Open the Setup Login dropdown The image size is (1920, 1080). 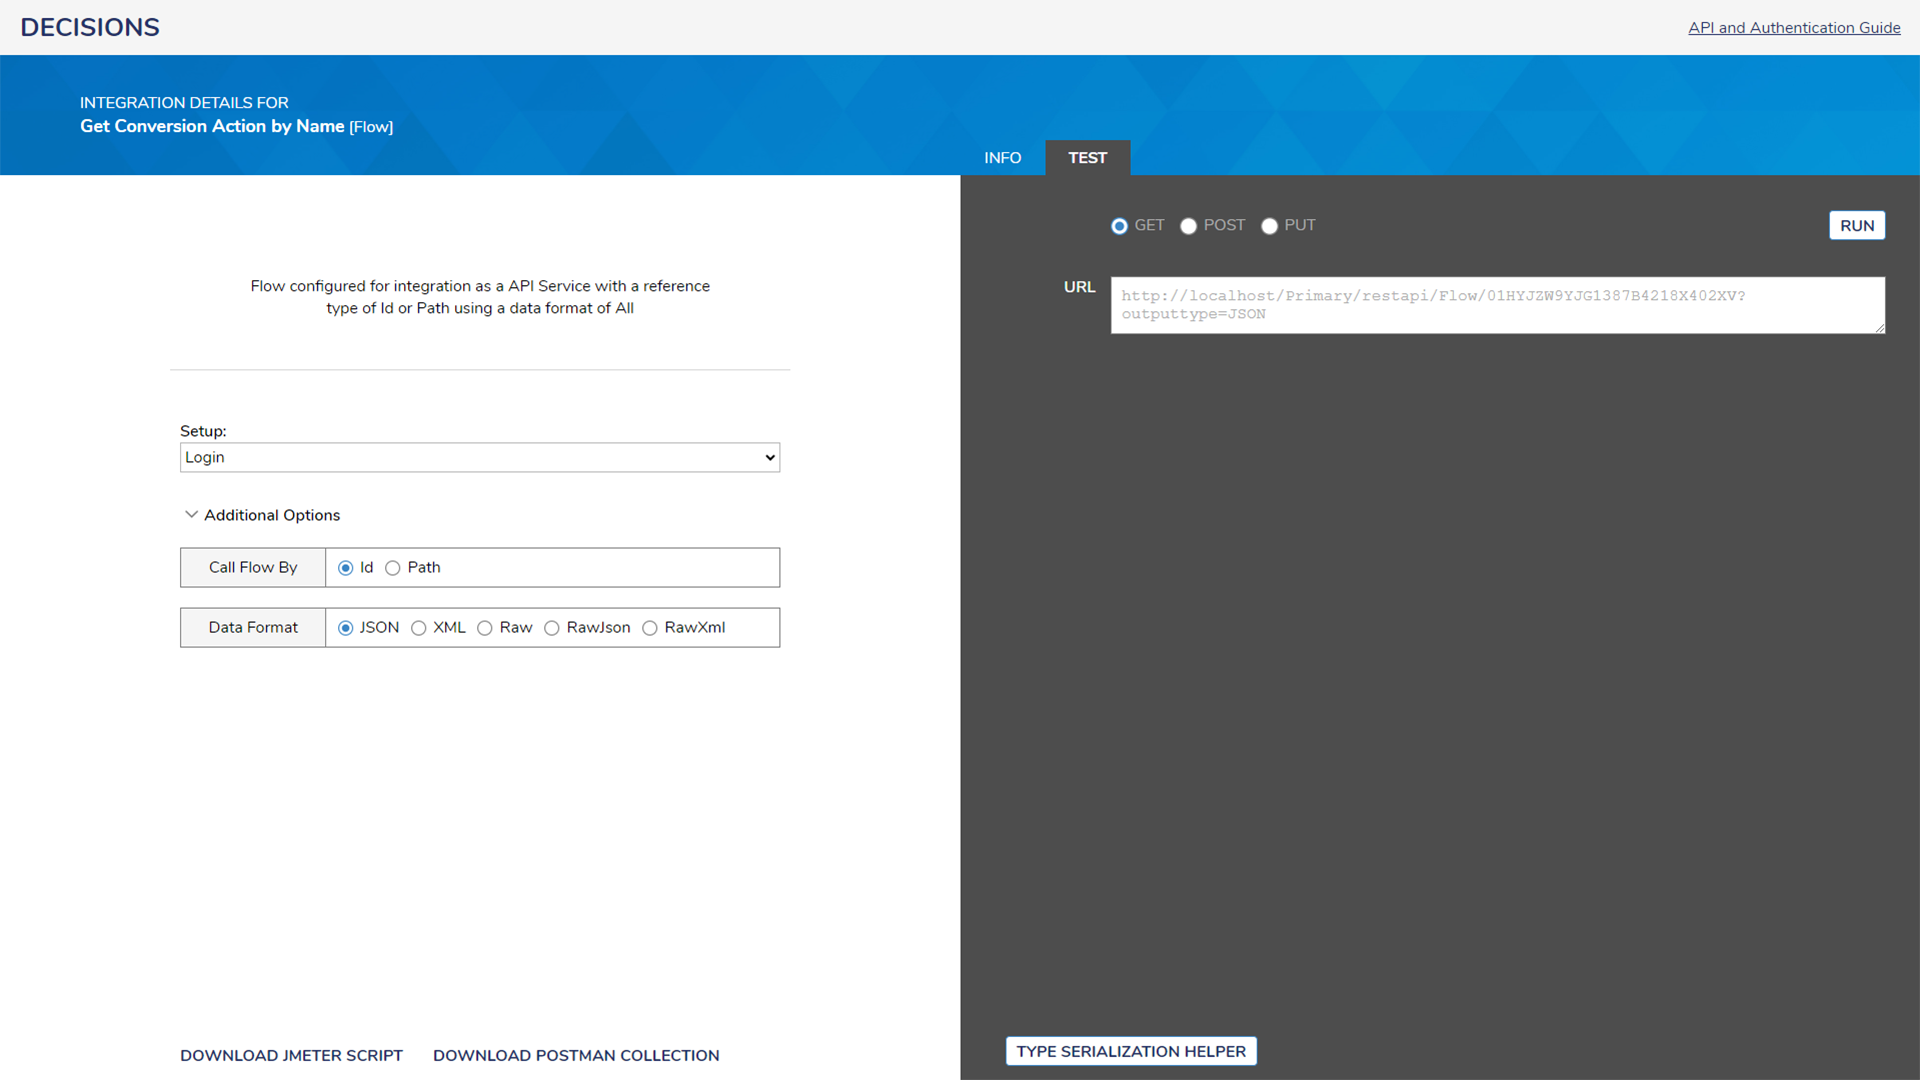point(479,457)
